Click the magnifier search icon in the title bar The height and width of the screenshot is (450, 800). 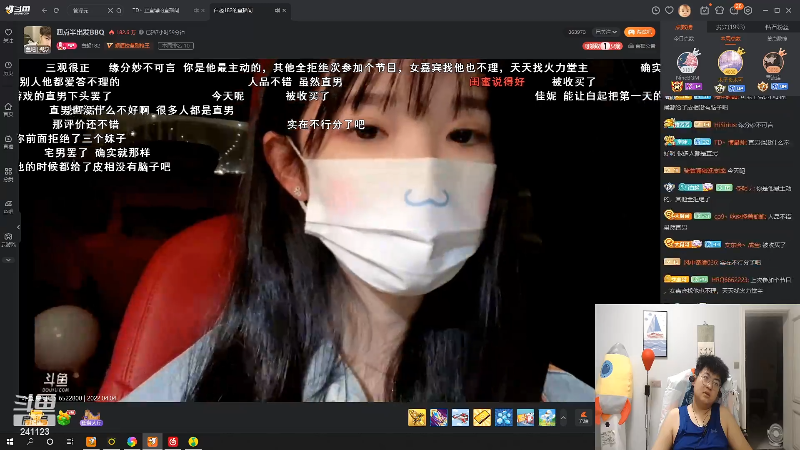[x=119, y=10]
